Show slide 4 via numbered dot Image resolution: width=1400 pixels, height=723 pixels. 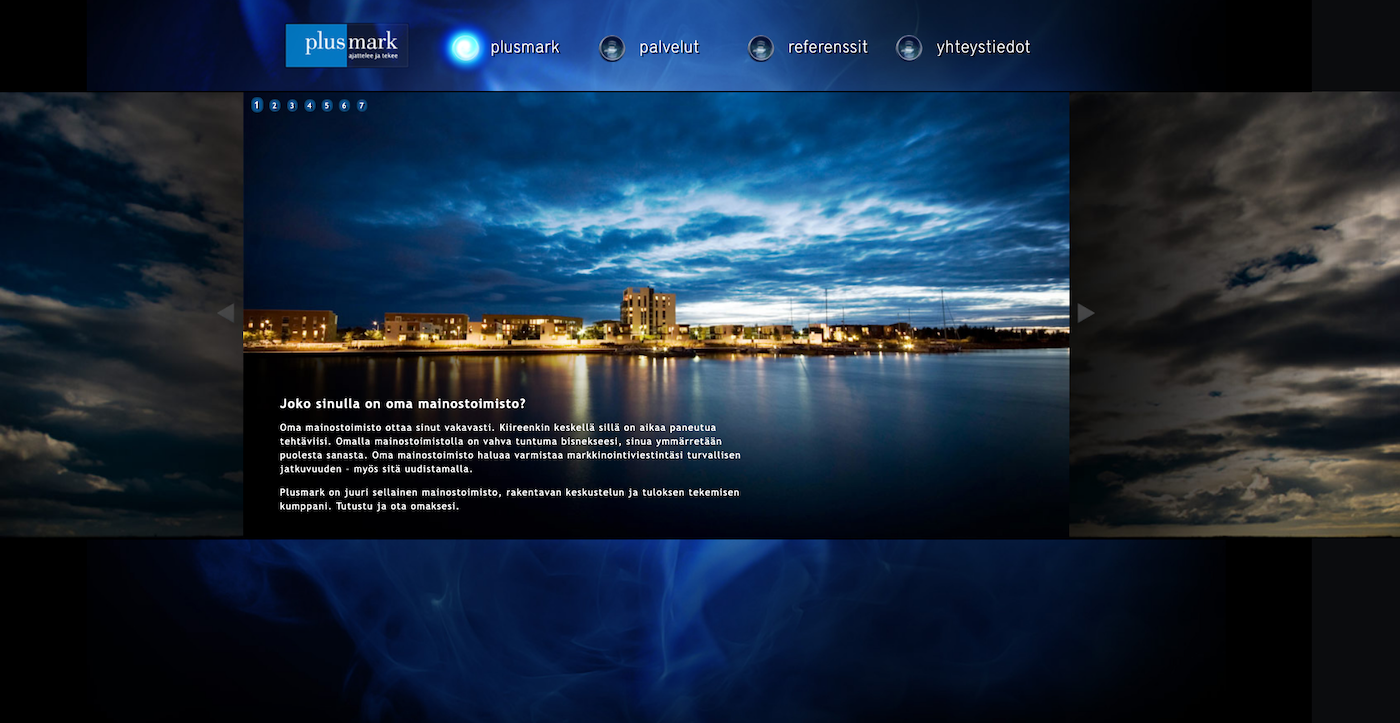tap(310, 105)
